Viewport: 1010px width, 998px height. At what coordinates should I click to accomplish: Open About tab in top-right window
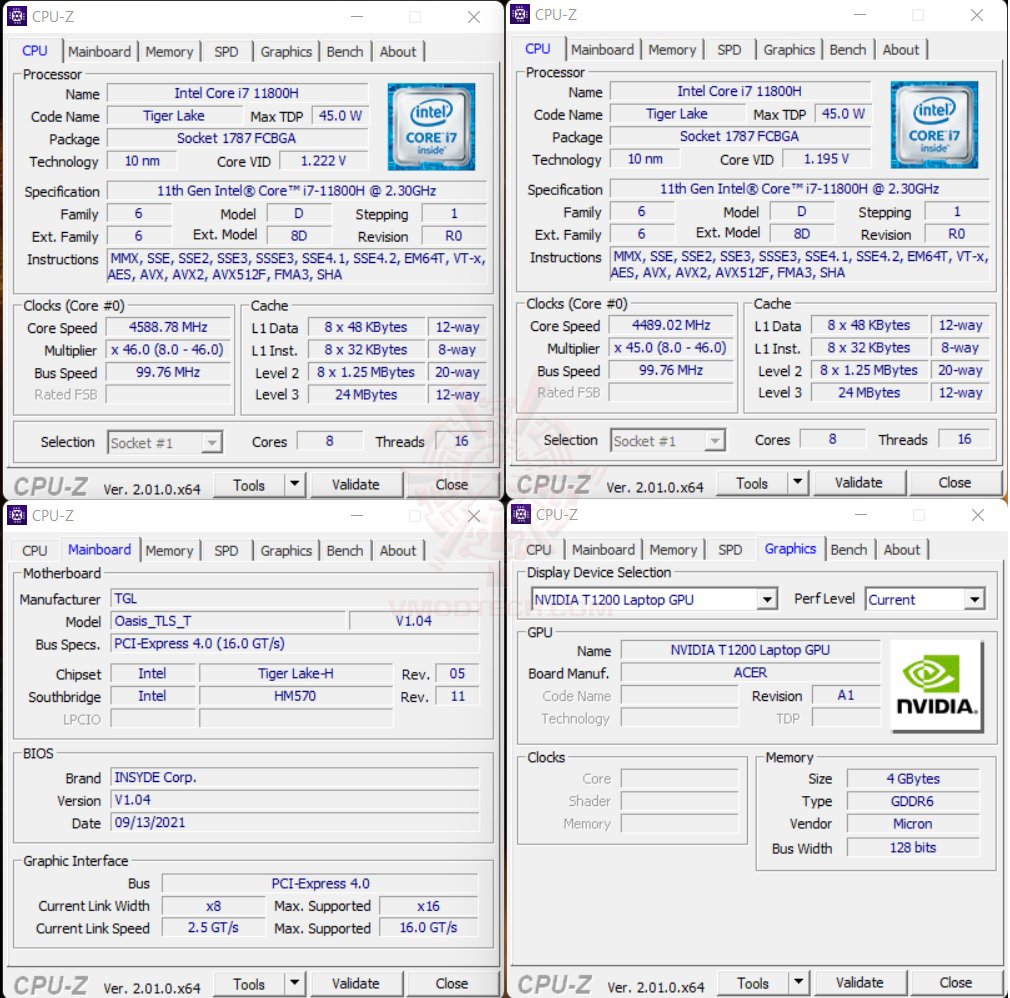coord(900,50)
